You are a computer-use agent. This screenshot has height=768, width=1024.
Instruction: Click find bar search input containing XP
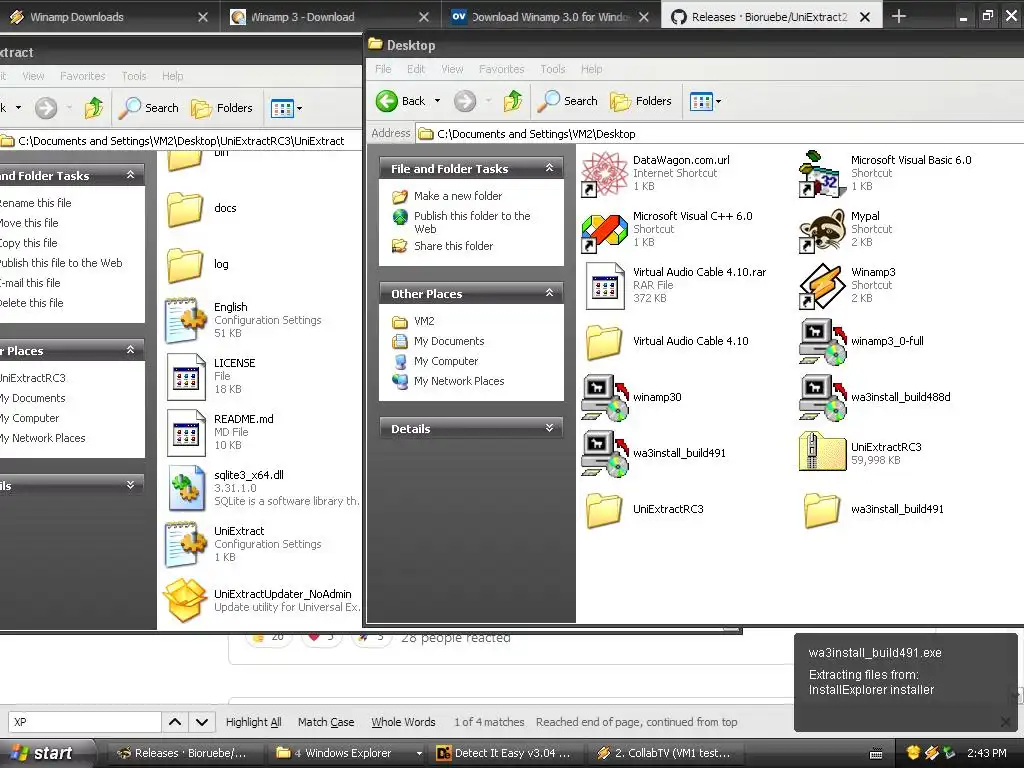click(85, 722)
